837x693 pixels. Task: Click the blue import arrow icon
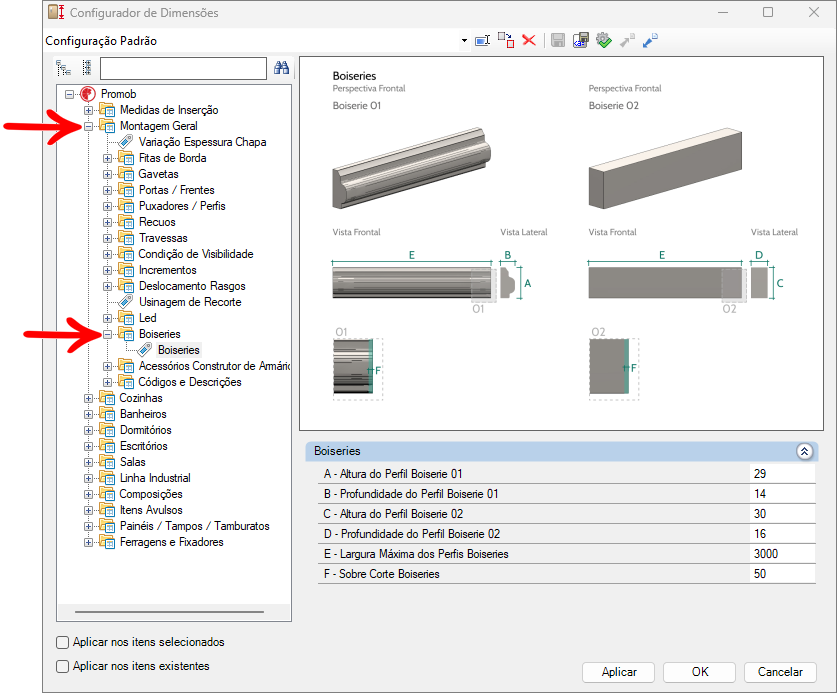pyautogui.click(x=650, y=41)
